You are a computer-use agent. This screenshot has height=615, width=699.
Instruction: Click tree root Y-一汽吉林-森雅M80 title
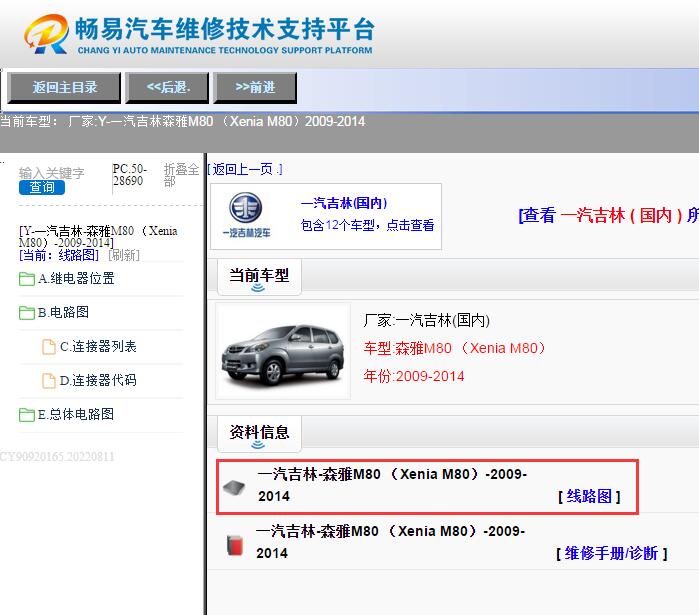[x=98, y=237]
